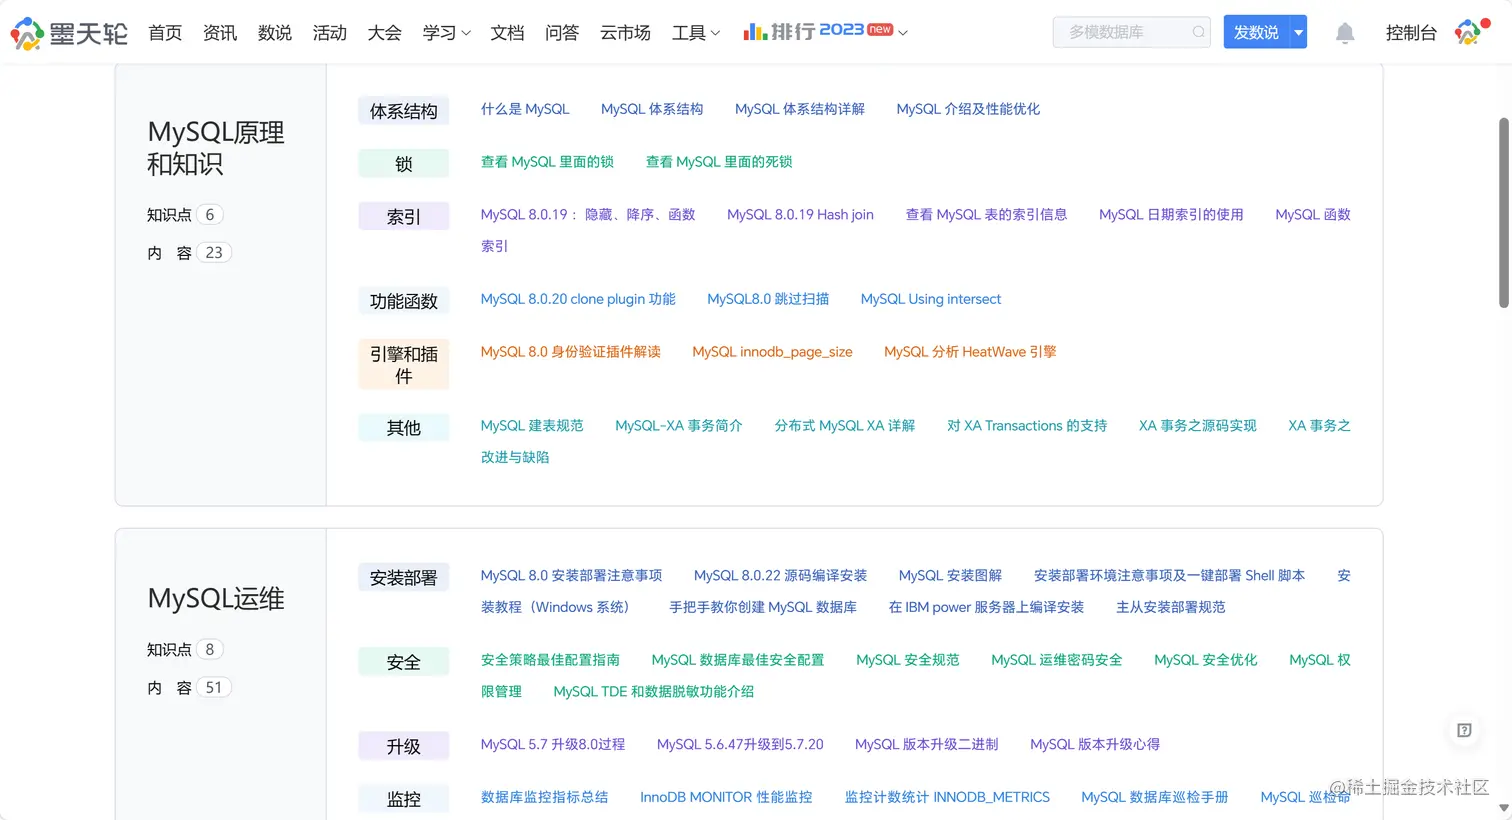Select the 其他 category tag

404,428
